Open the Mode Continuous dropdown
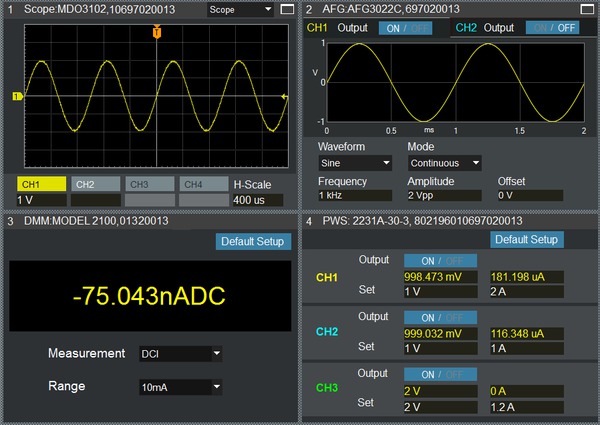This screenshot has height=425, width=600. tap(445, 162)
